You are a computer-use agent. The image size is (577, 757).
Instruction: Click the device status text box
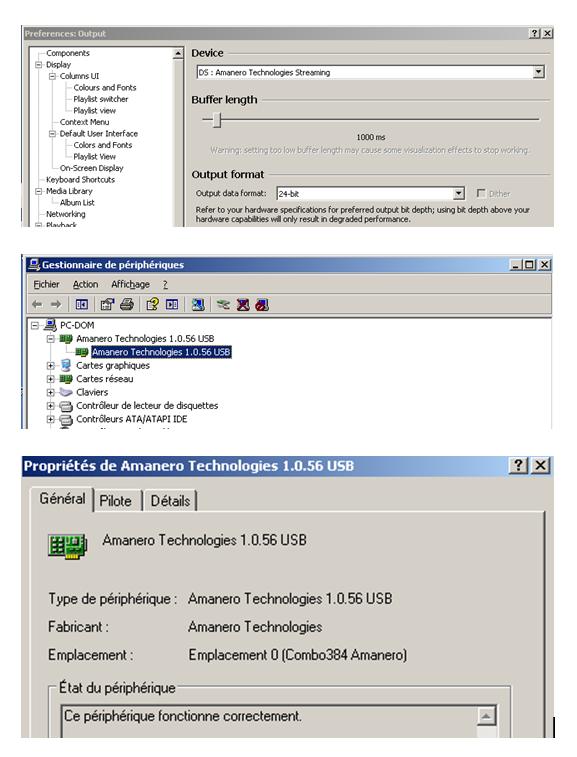point(270,721)
